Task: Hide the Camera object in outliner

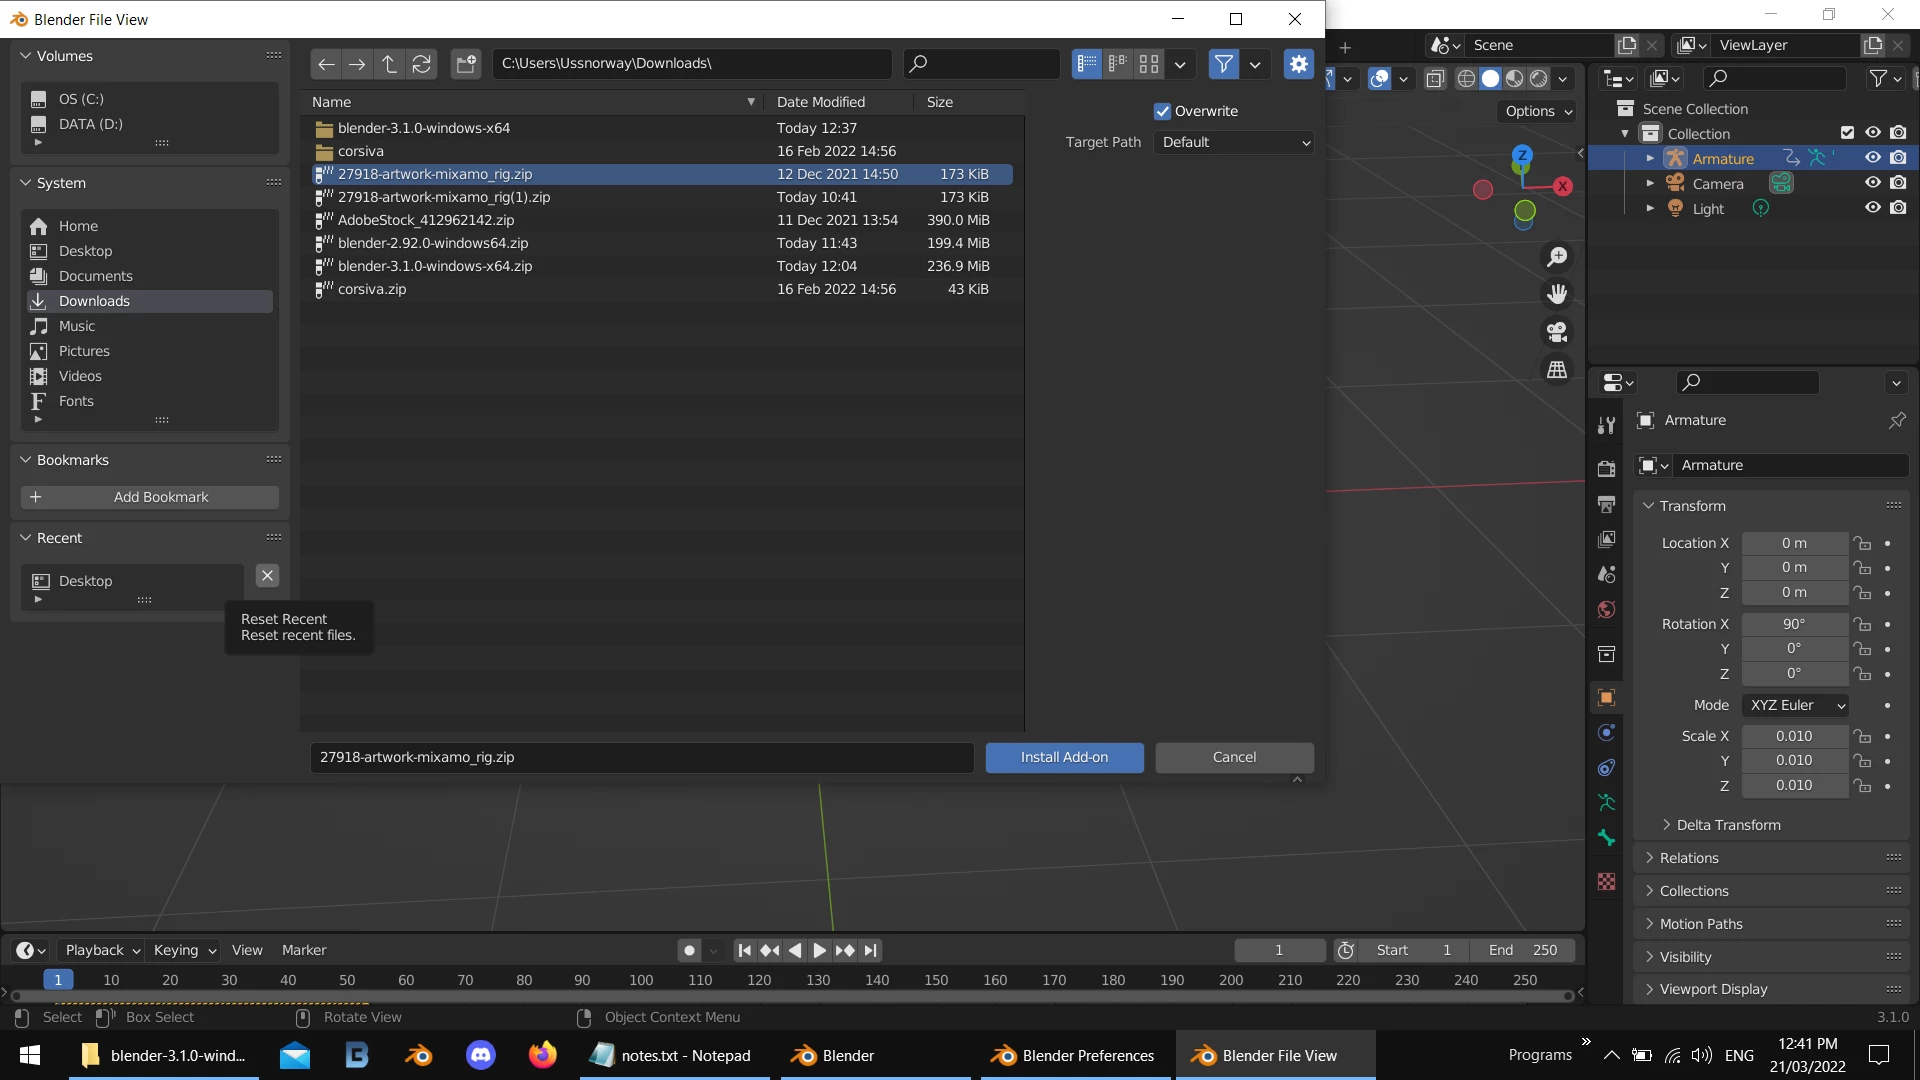Action: click(1872, 183)
